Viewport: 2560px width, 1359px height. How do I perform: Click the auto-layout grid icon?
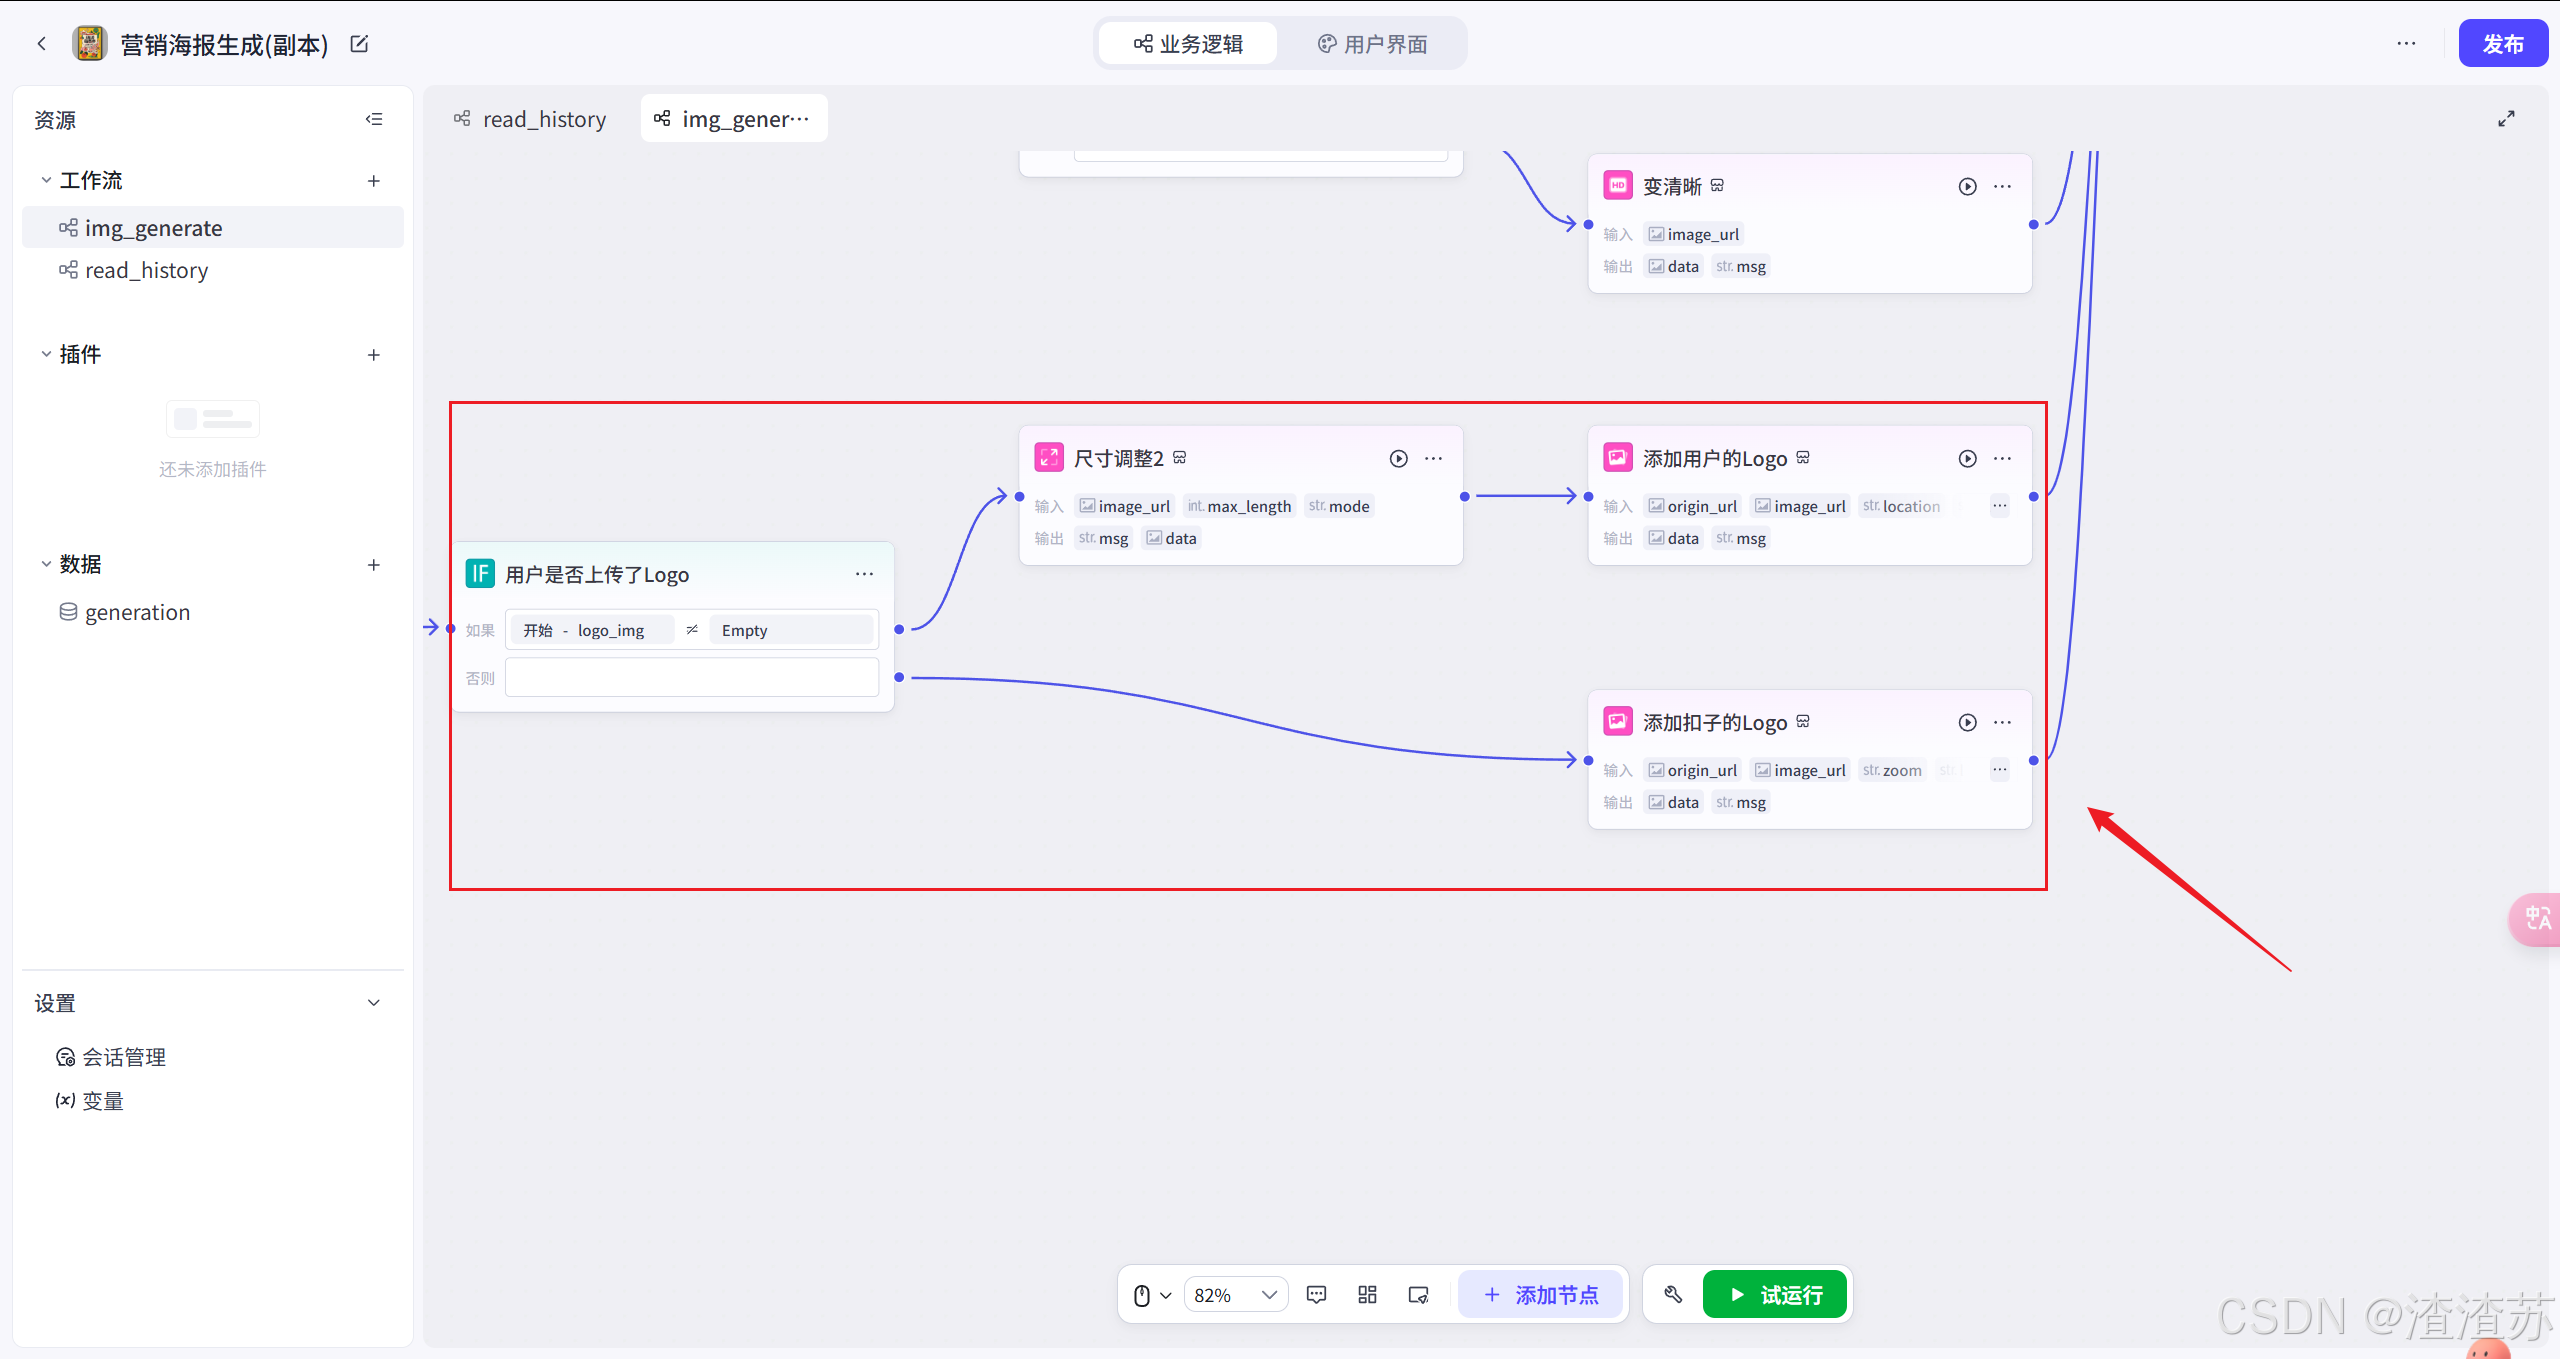[1367, 1295]
